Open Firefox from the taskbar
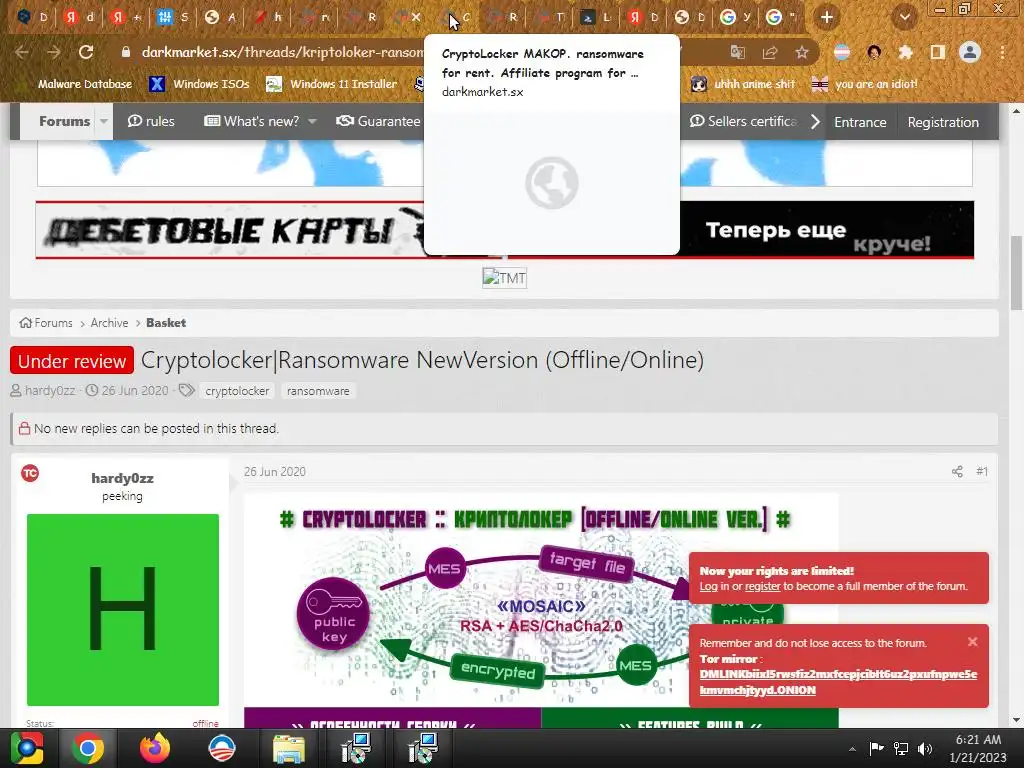This screenshot has width=1024, height=768. click(x=155, y=748)
